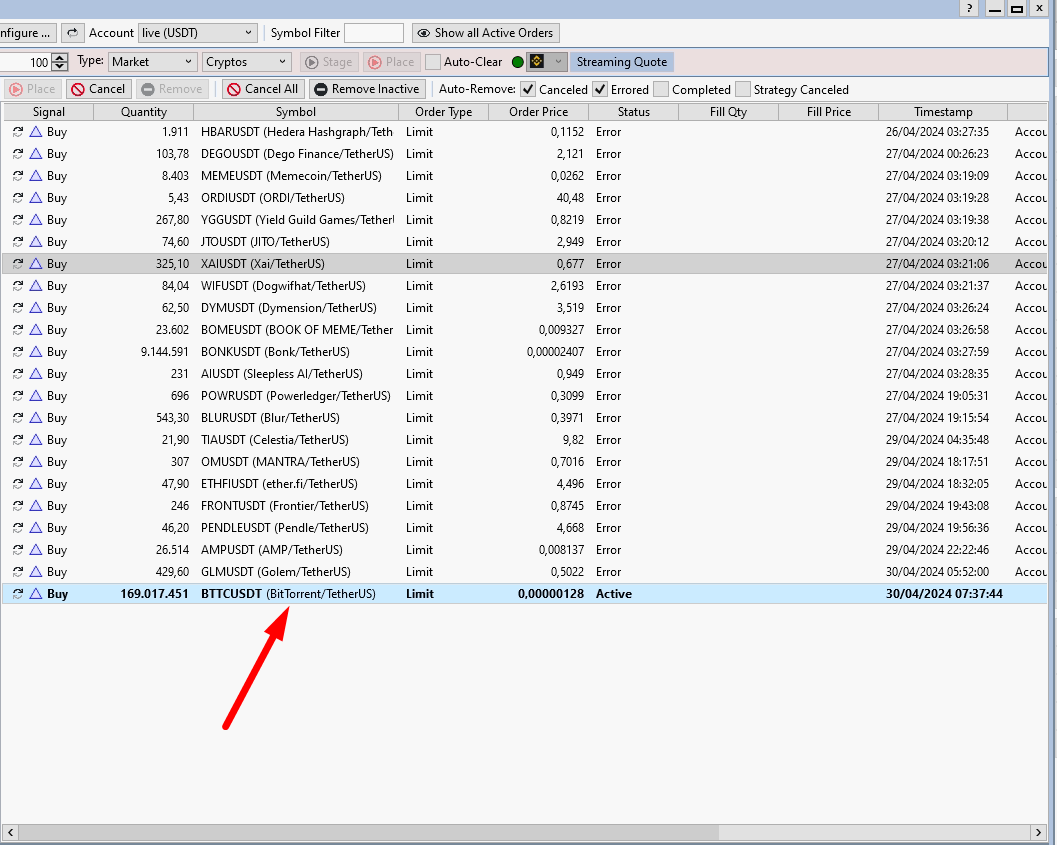
Task: Click the refresh icon on the BTTCUSDT row
Action: coord(18,594)
